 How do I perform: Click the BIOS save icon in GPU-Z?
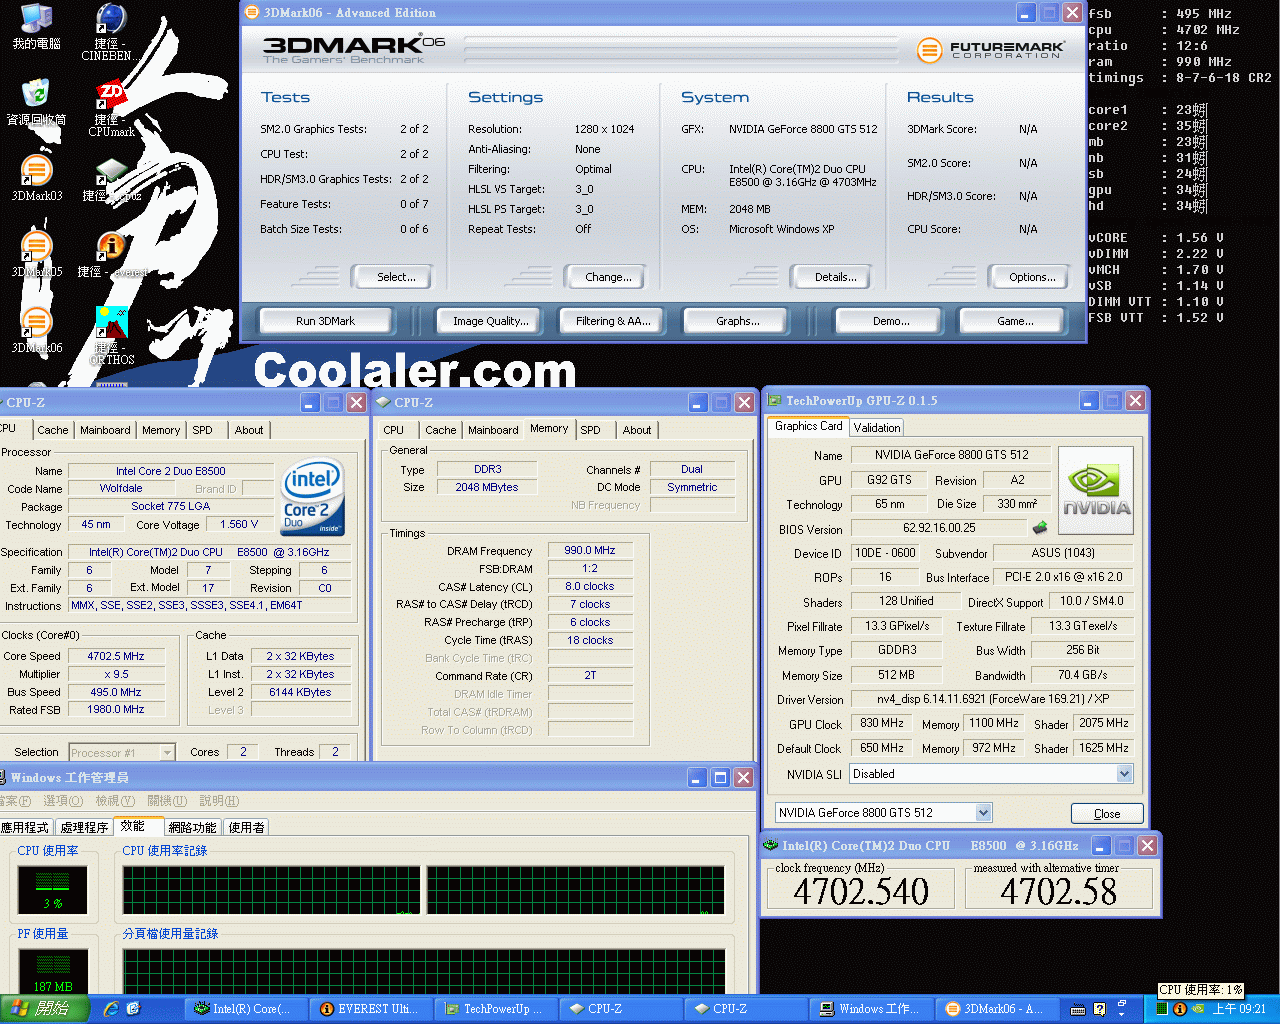1040,527
